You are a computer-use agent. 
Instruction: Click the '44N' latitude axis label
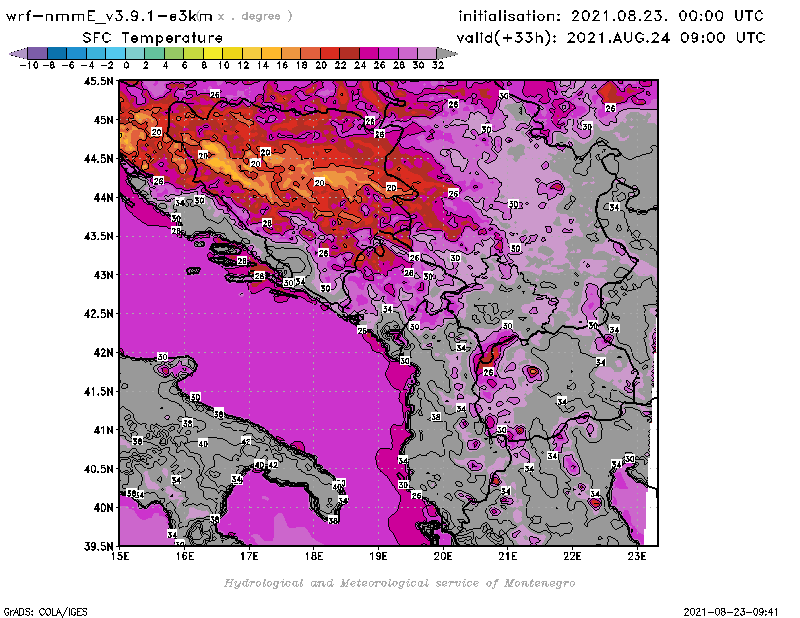103,197
